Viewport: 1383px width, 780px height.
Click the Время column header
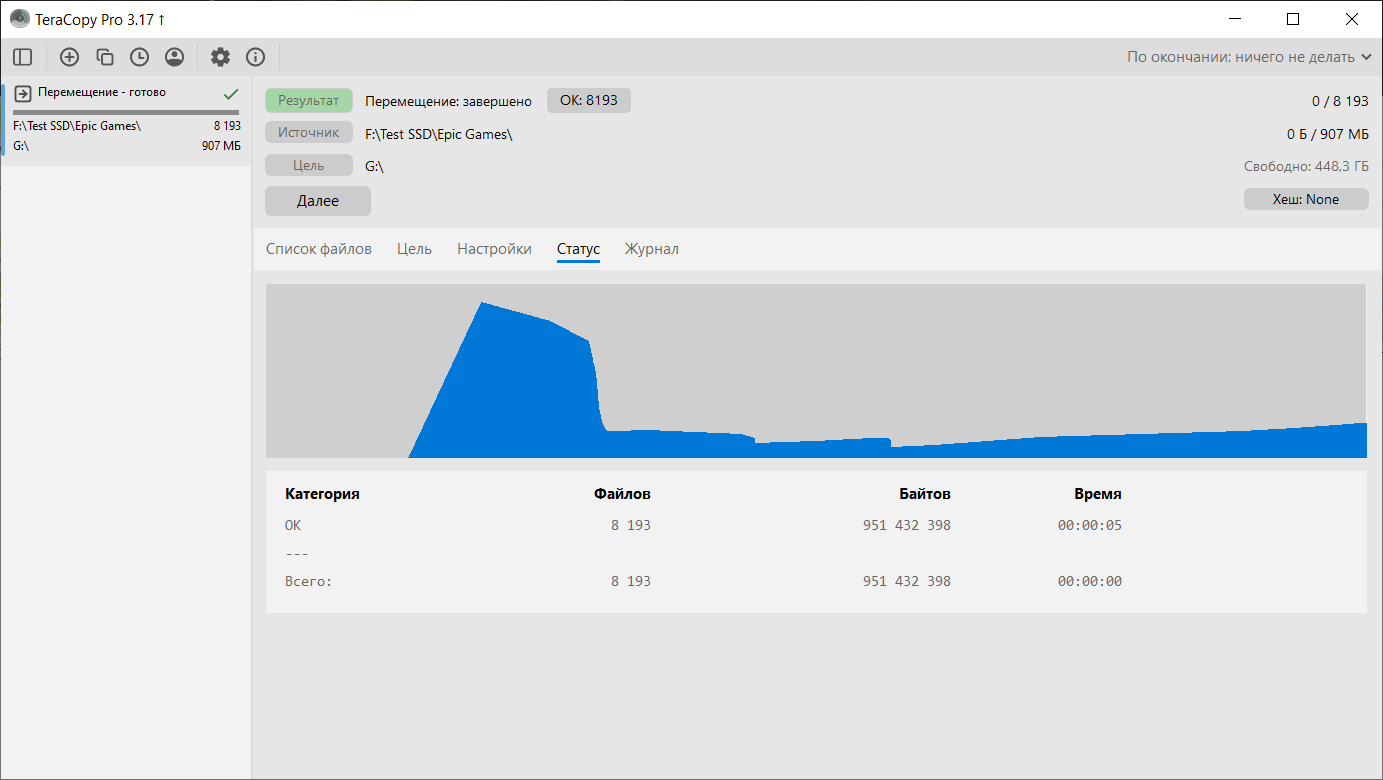[x=1098, y=494]
